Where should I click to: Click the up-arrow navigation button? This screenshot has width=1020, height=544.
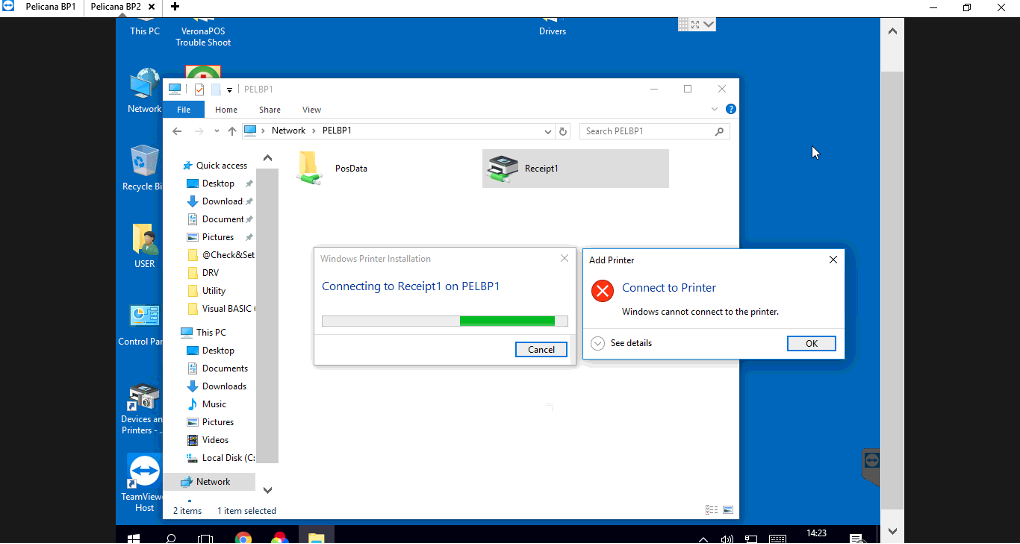pos(232,131)
